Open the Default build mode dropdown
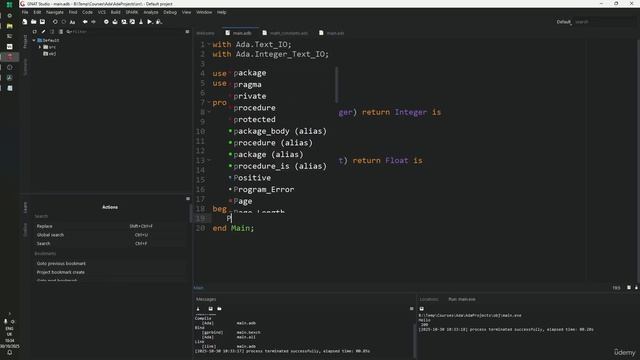 (564, 22)
